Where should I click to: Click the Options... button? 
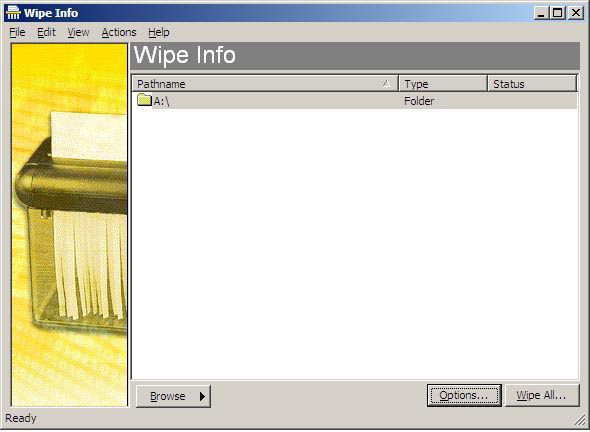(464, 395)
